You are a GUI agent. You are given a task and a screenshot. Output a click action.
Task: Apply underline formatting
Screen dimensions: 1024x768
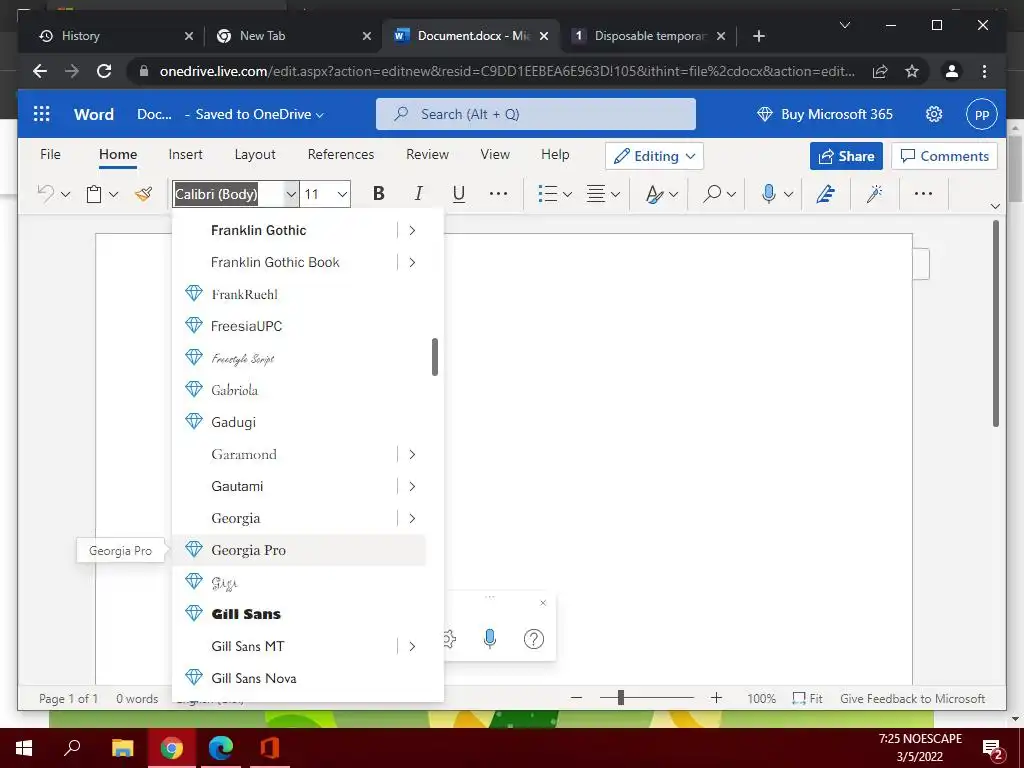click(459, 193)
